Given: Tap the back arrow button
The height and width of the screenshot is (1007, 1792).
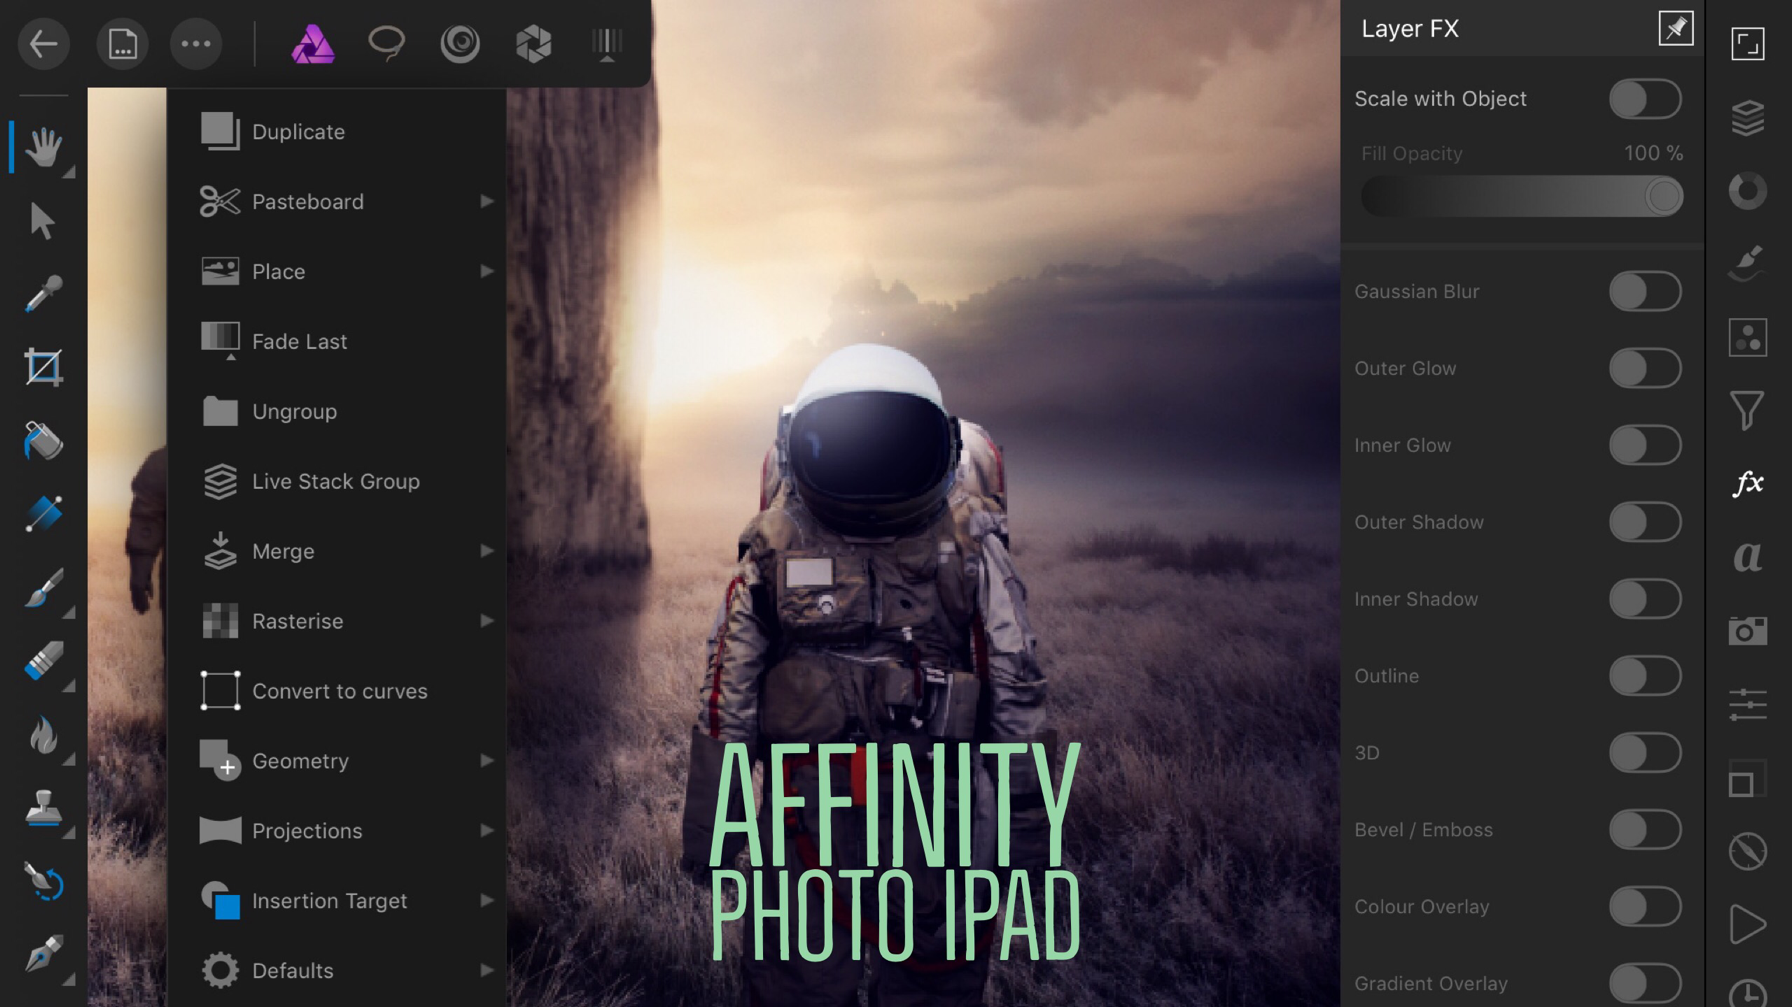Looking at the screenshot, I should pyautogui.click(x=43, y=44).
